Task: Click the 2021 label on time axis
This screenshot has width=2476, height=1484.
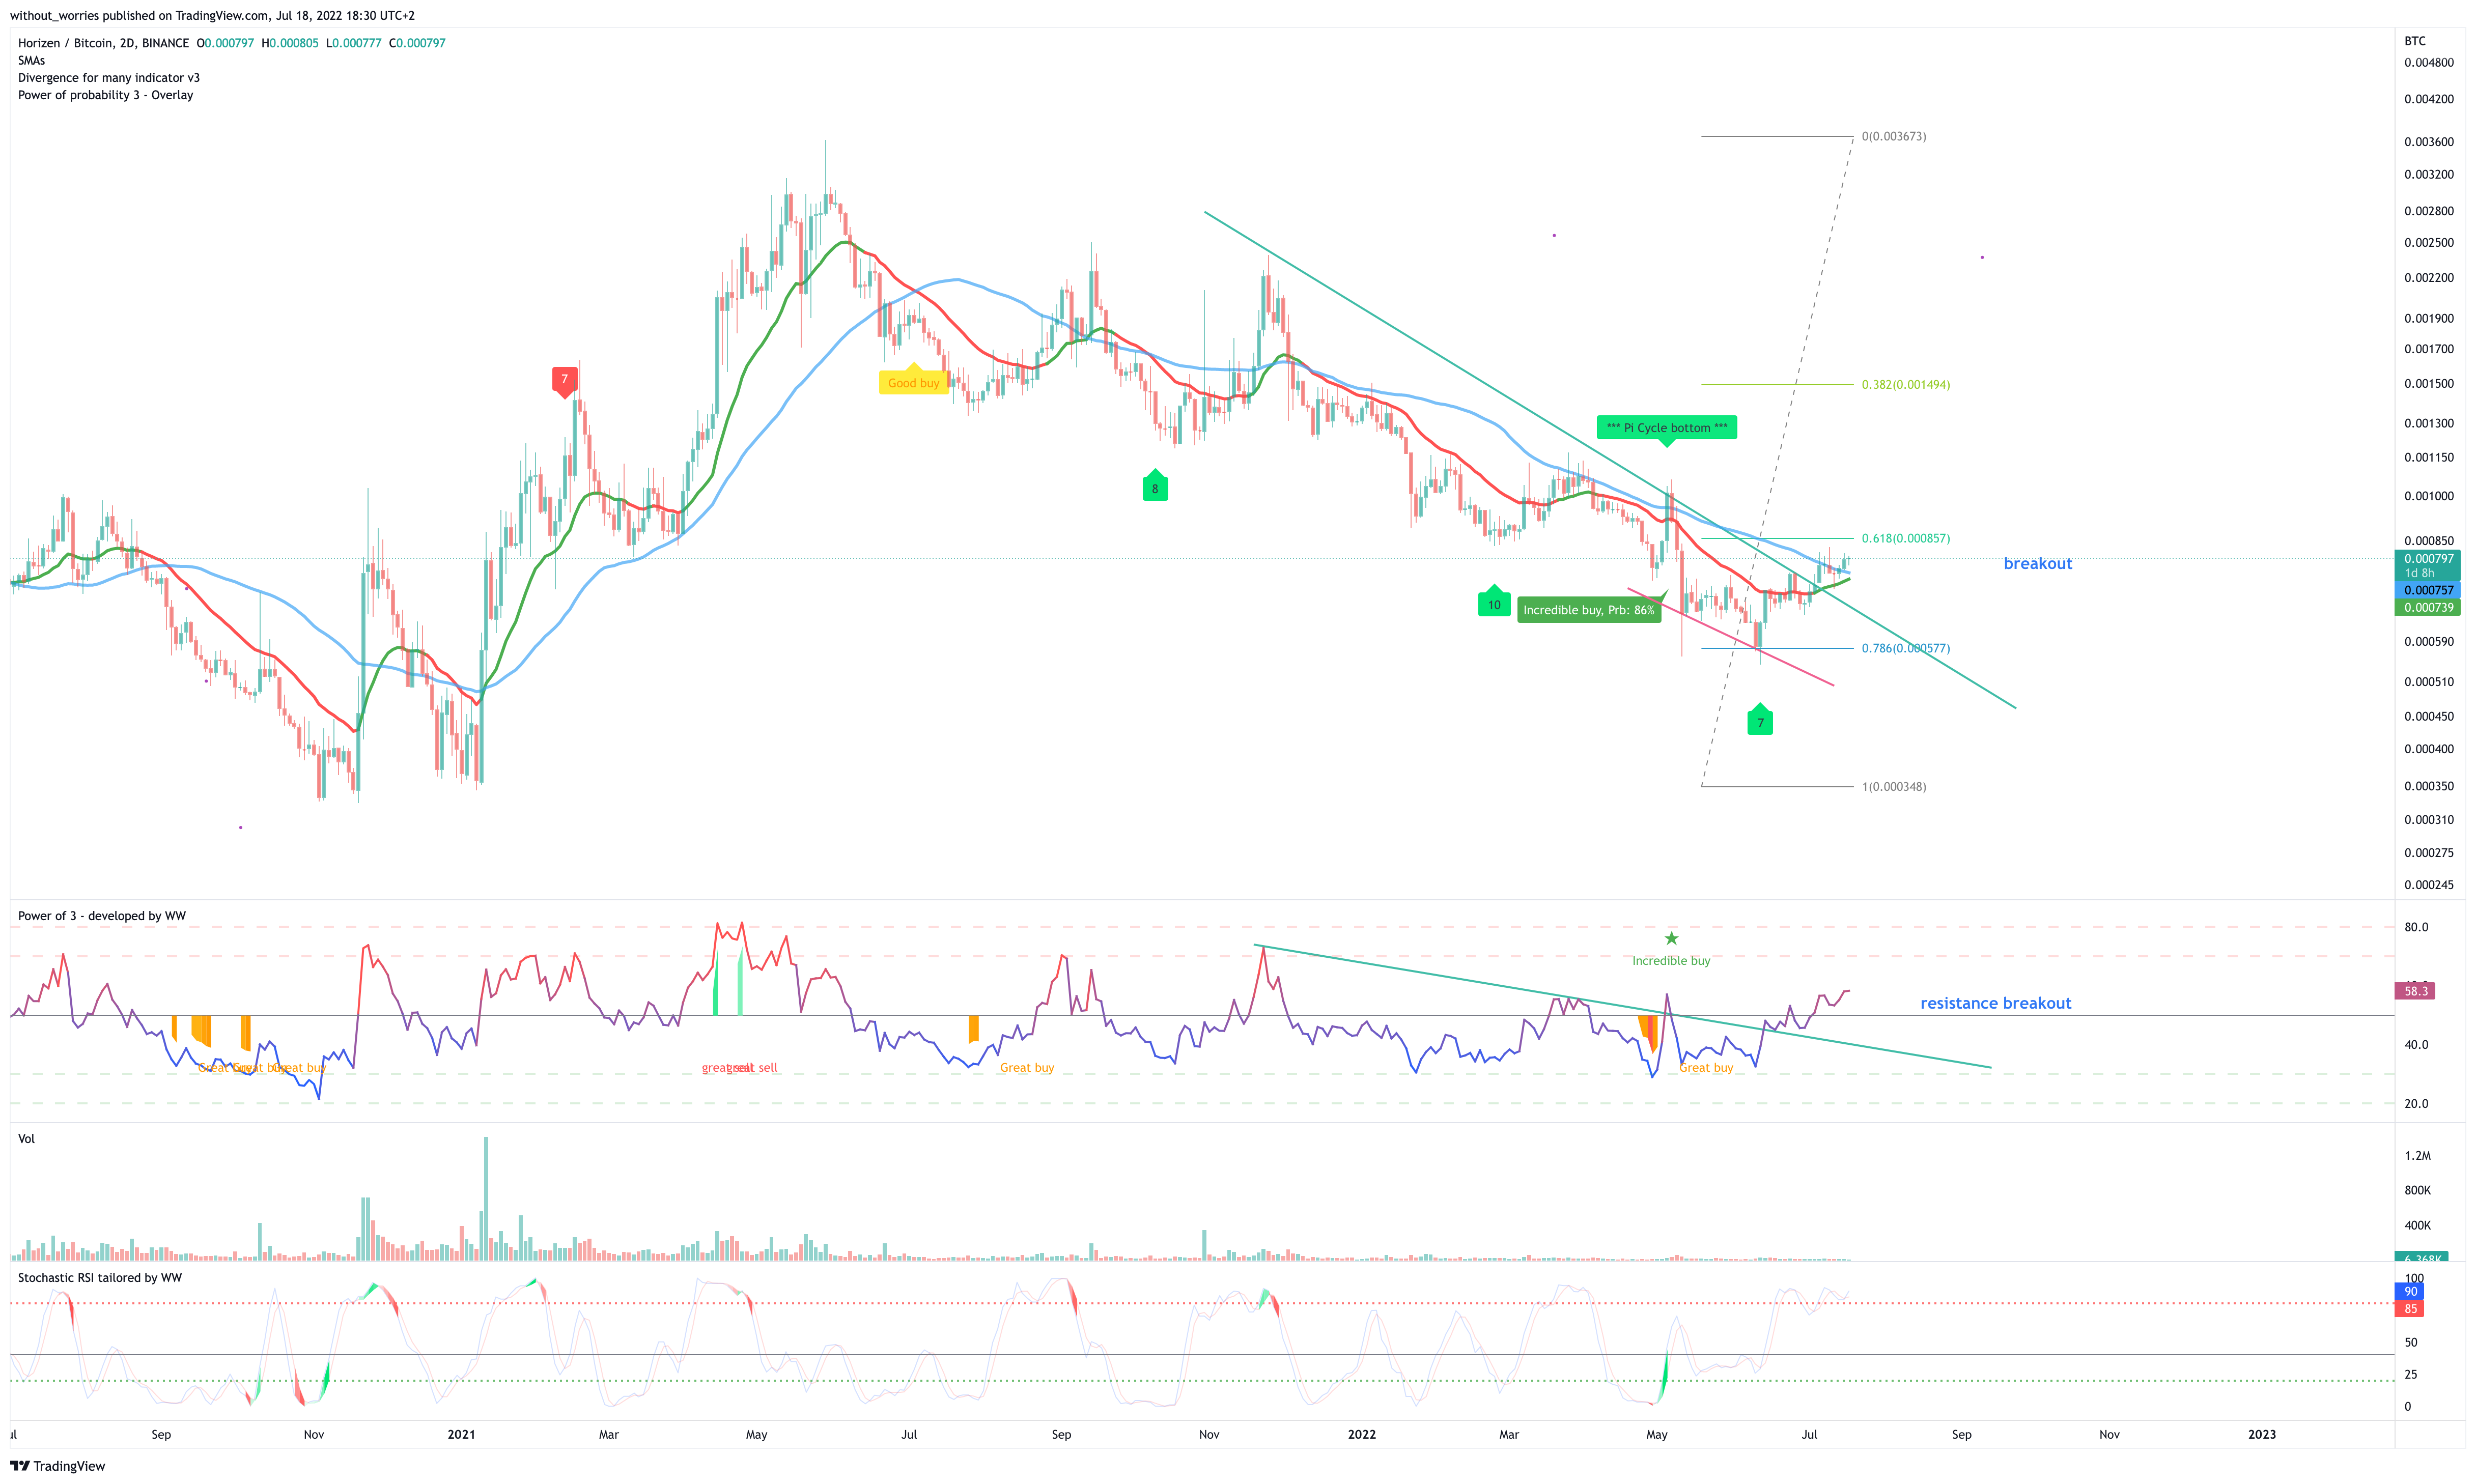Action: click(x=461, y=1434)
